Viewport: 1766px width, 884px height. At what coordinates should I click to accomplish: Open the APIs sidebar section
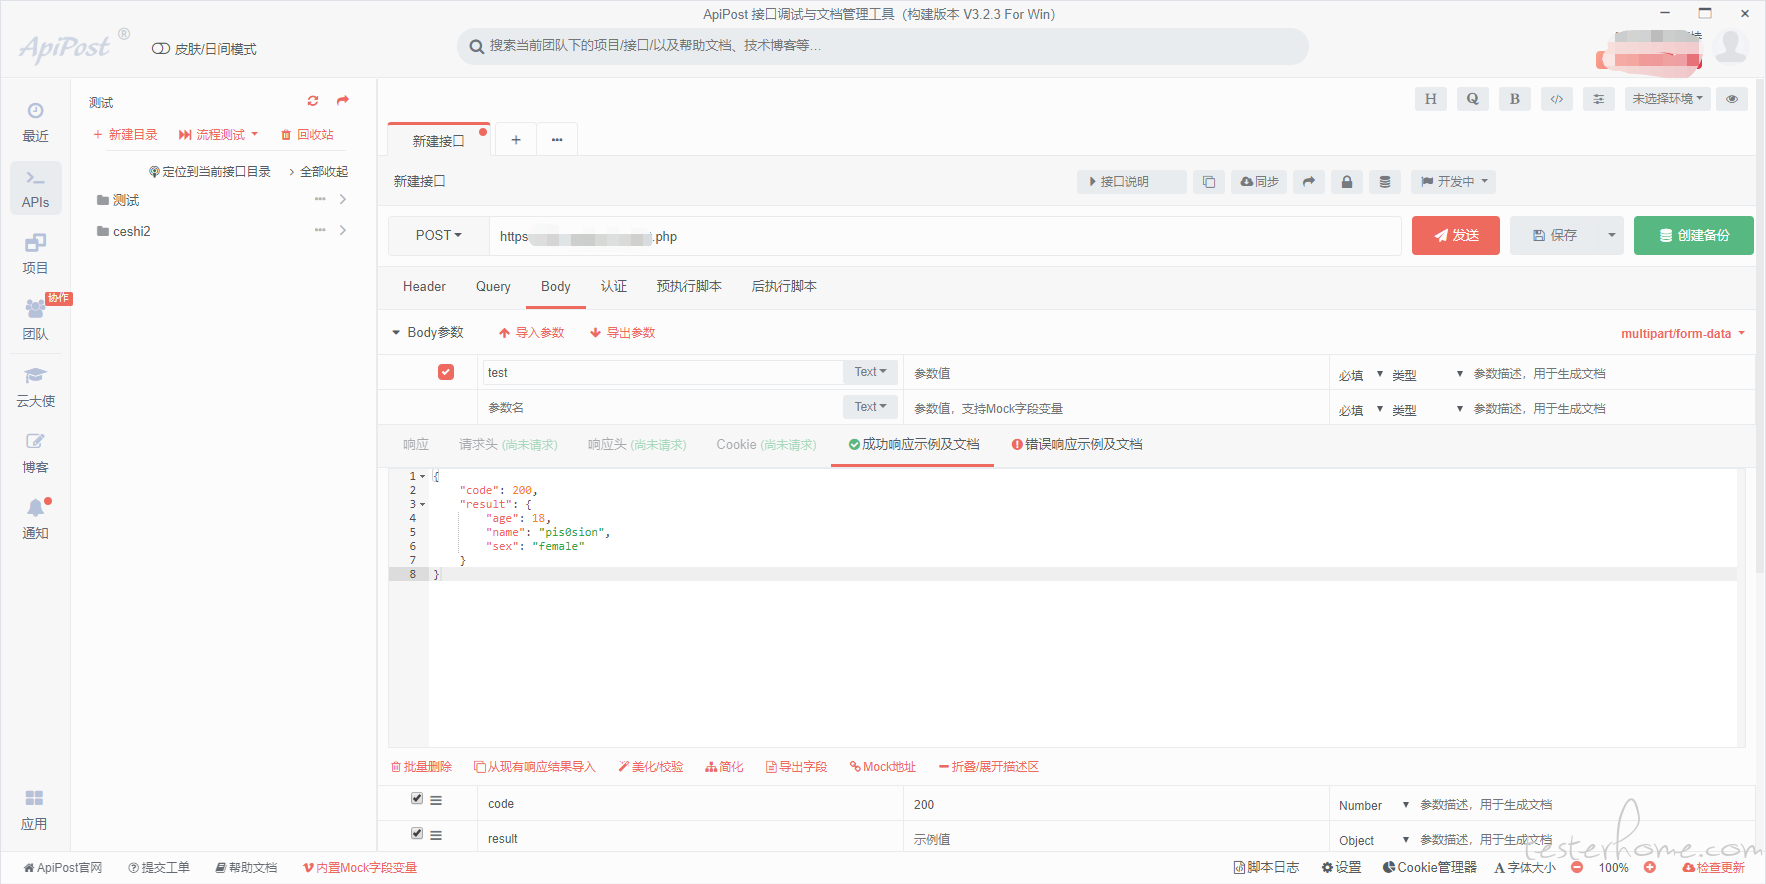point(35,188)
